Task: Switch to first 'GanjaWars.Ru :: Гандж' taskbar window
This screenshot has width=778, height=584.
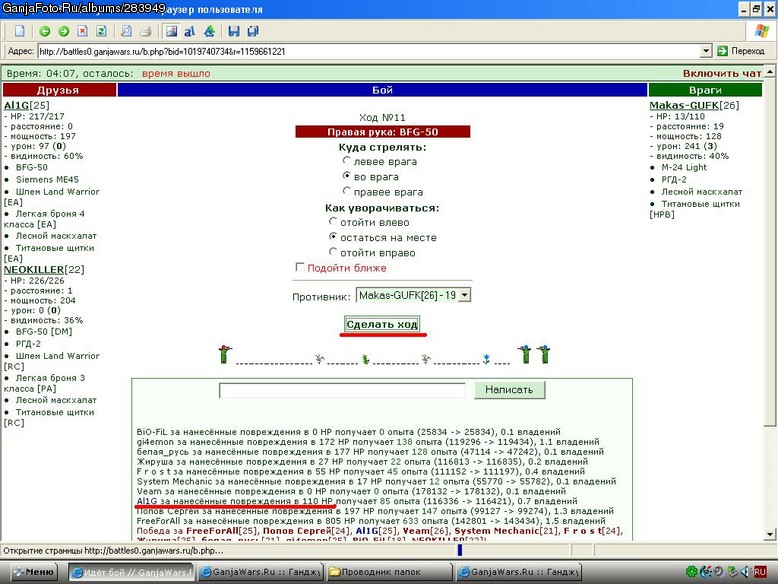Action: (x=261, y=572)
